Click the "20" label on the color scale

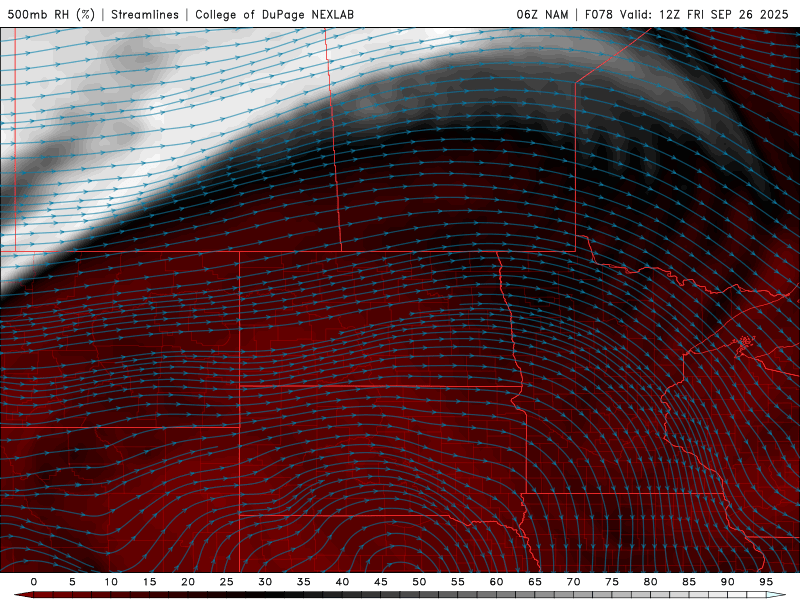tap(188, 582)
